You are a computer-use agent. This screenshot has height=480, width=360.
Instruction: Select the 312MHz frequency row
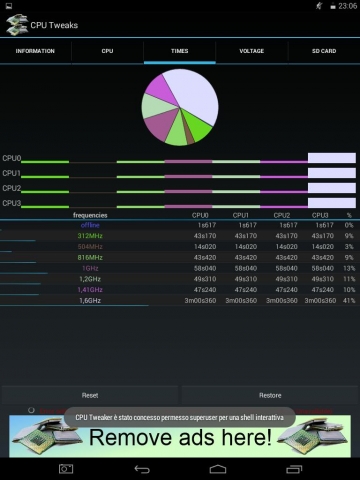(180, 236)
